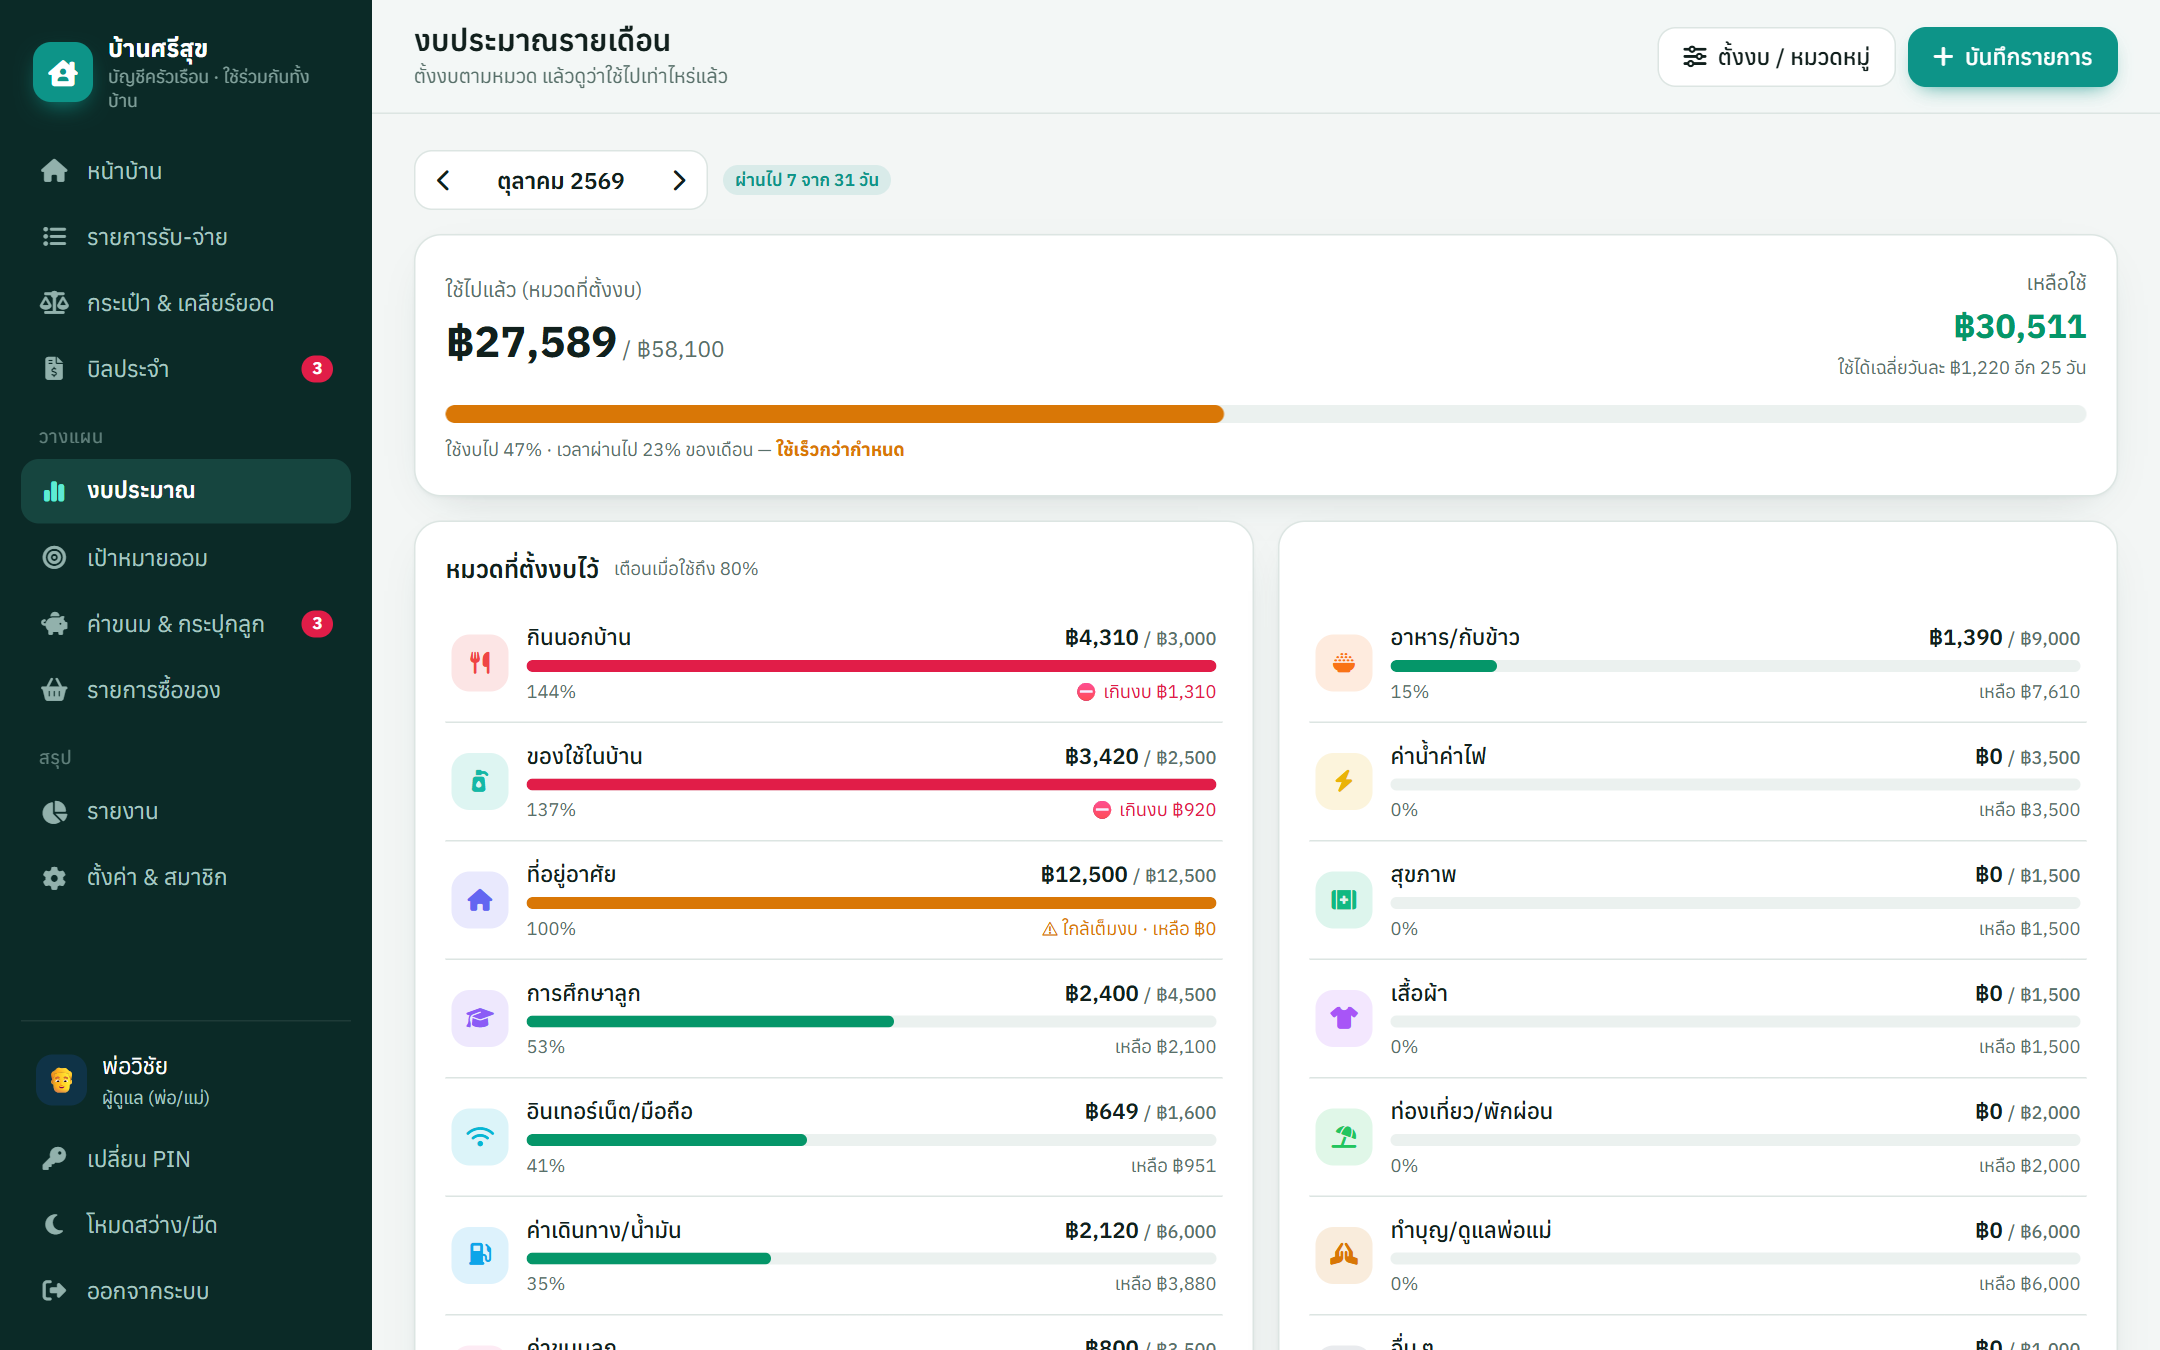The image size is (2160, 1350).
Task: Click the เหลือ ฿7,610 value
Action: (2029, 692)
